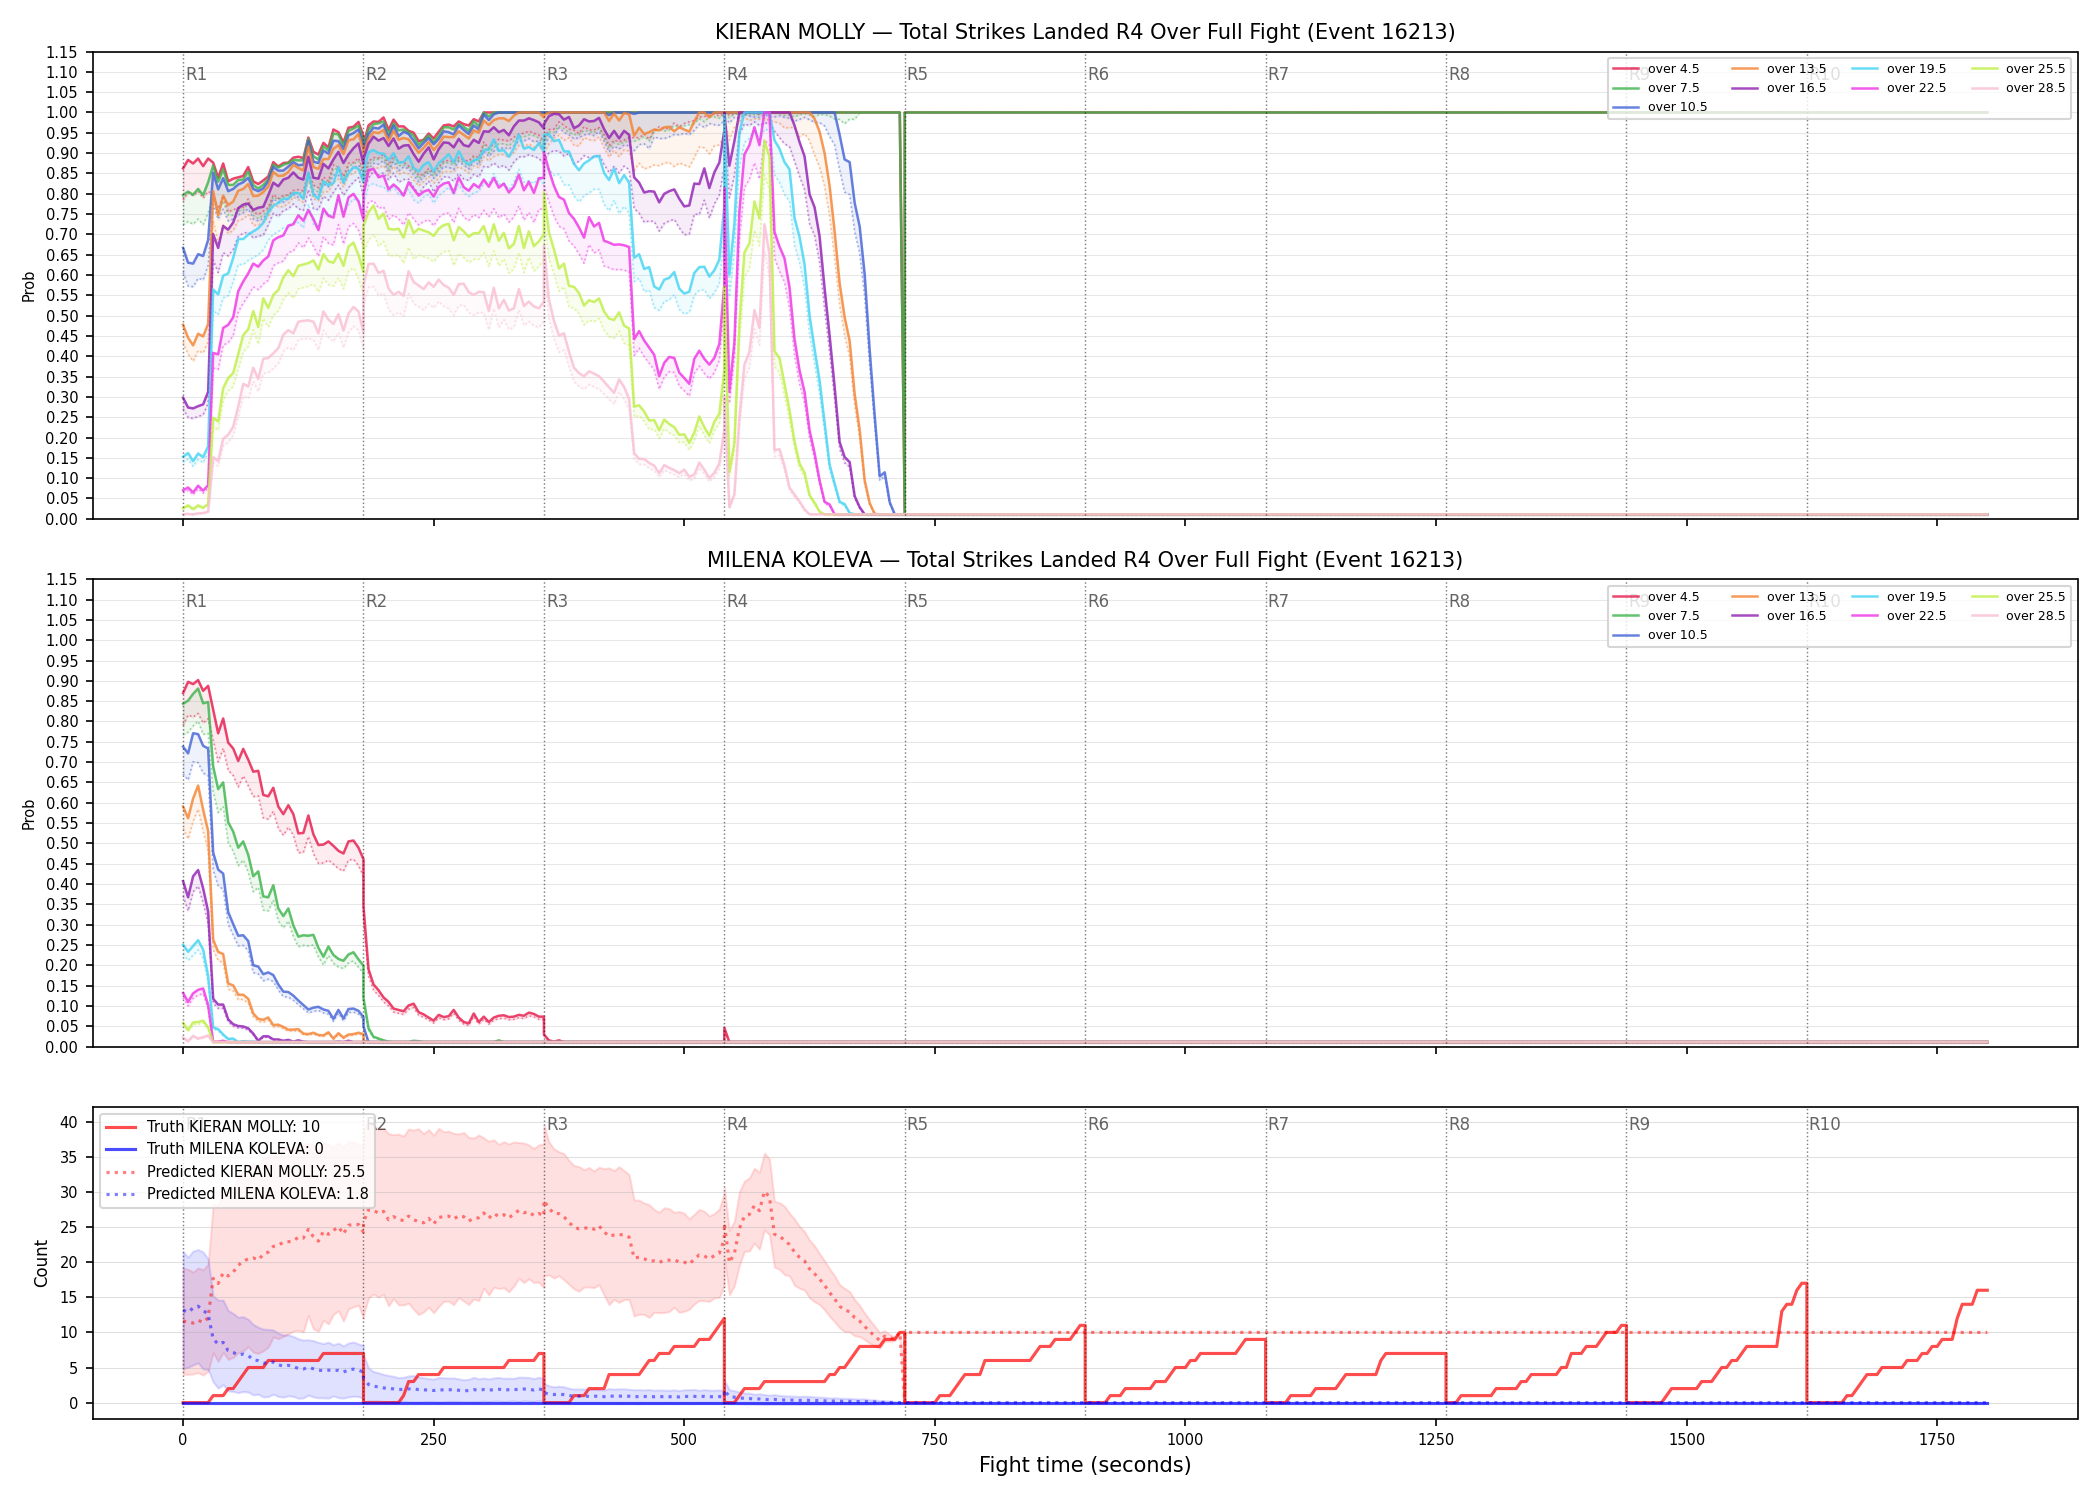Click 'Predicted KIERAN MOLLY: 25.5' legend entry
Screen dimensions: 2100x1500
(235, 1172)
